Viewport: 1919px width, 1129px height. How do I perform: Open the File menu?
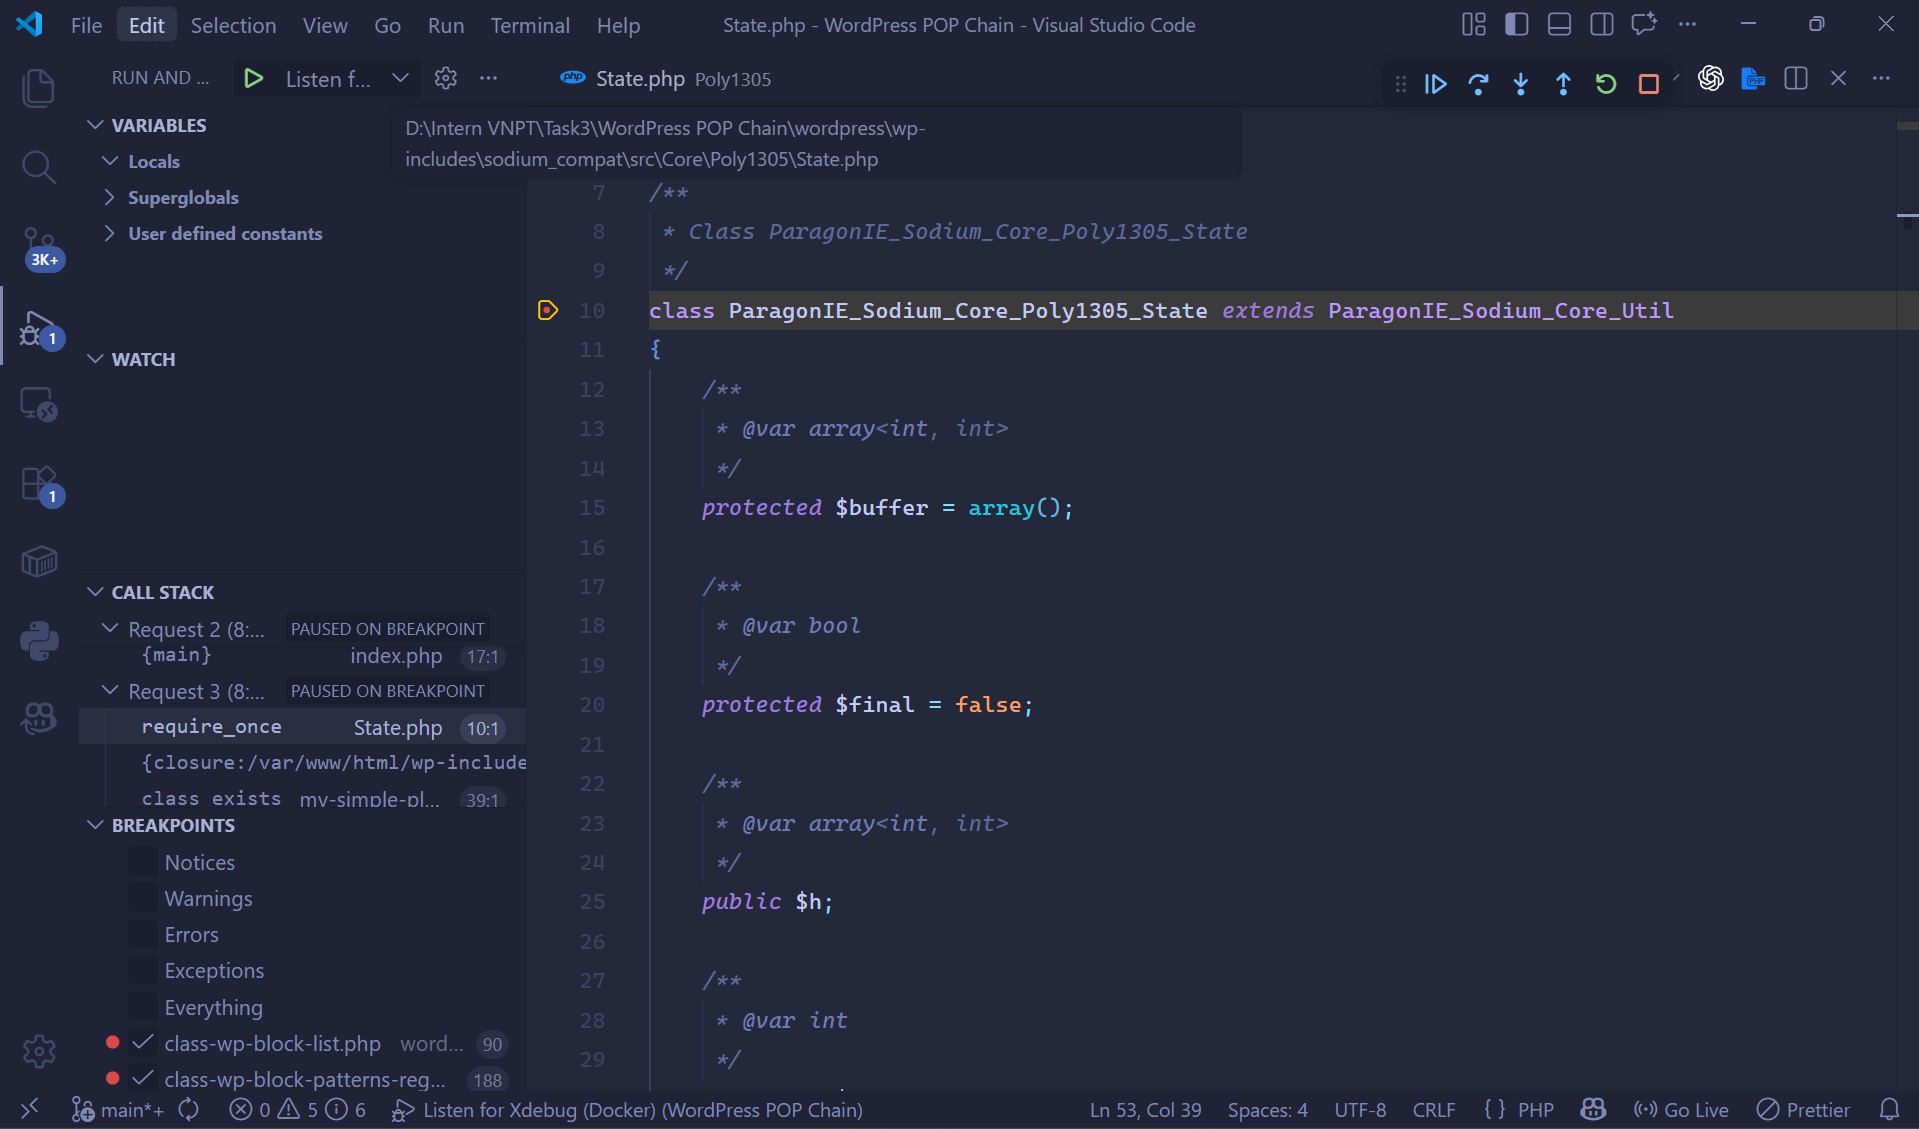tap(86, 25)
